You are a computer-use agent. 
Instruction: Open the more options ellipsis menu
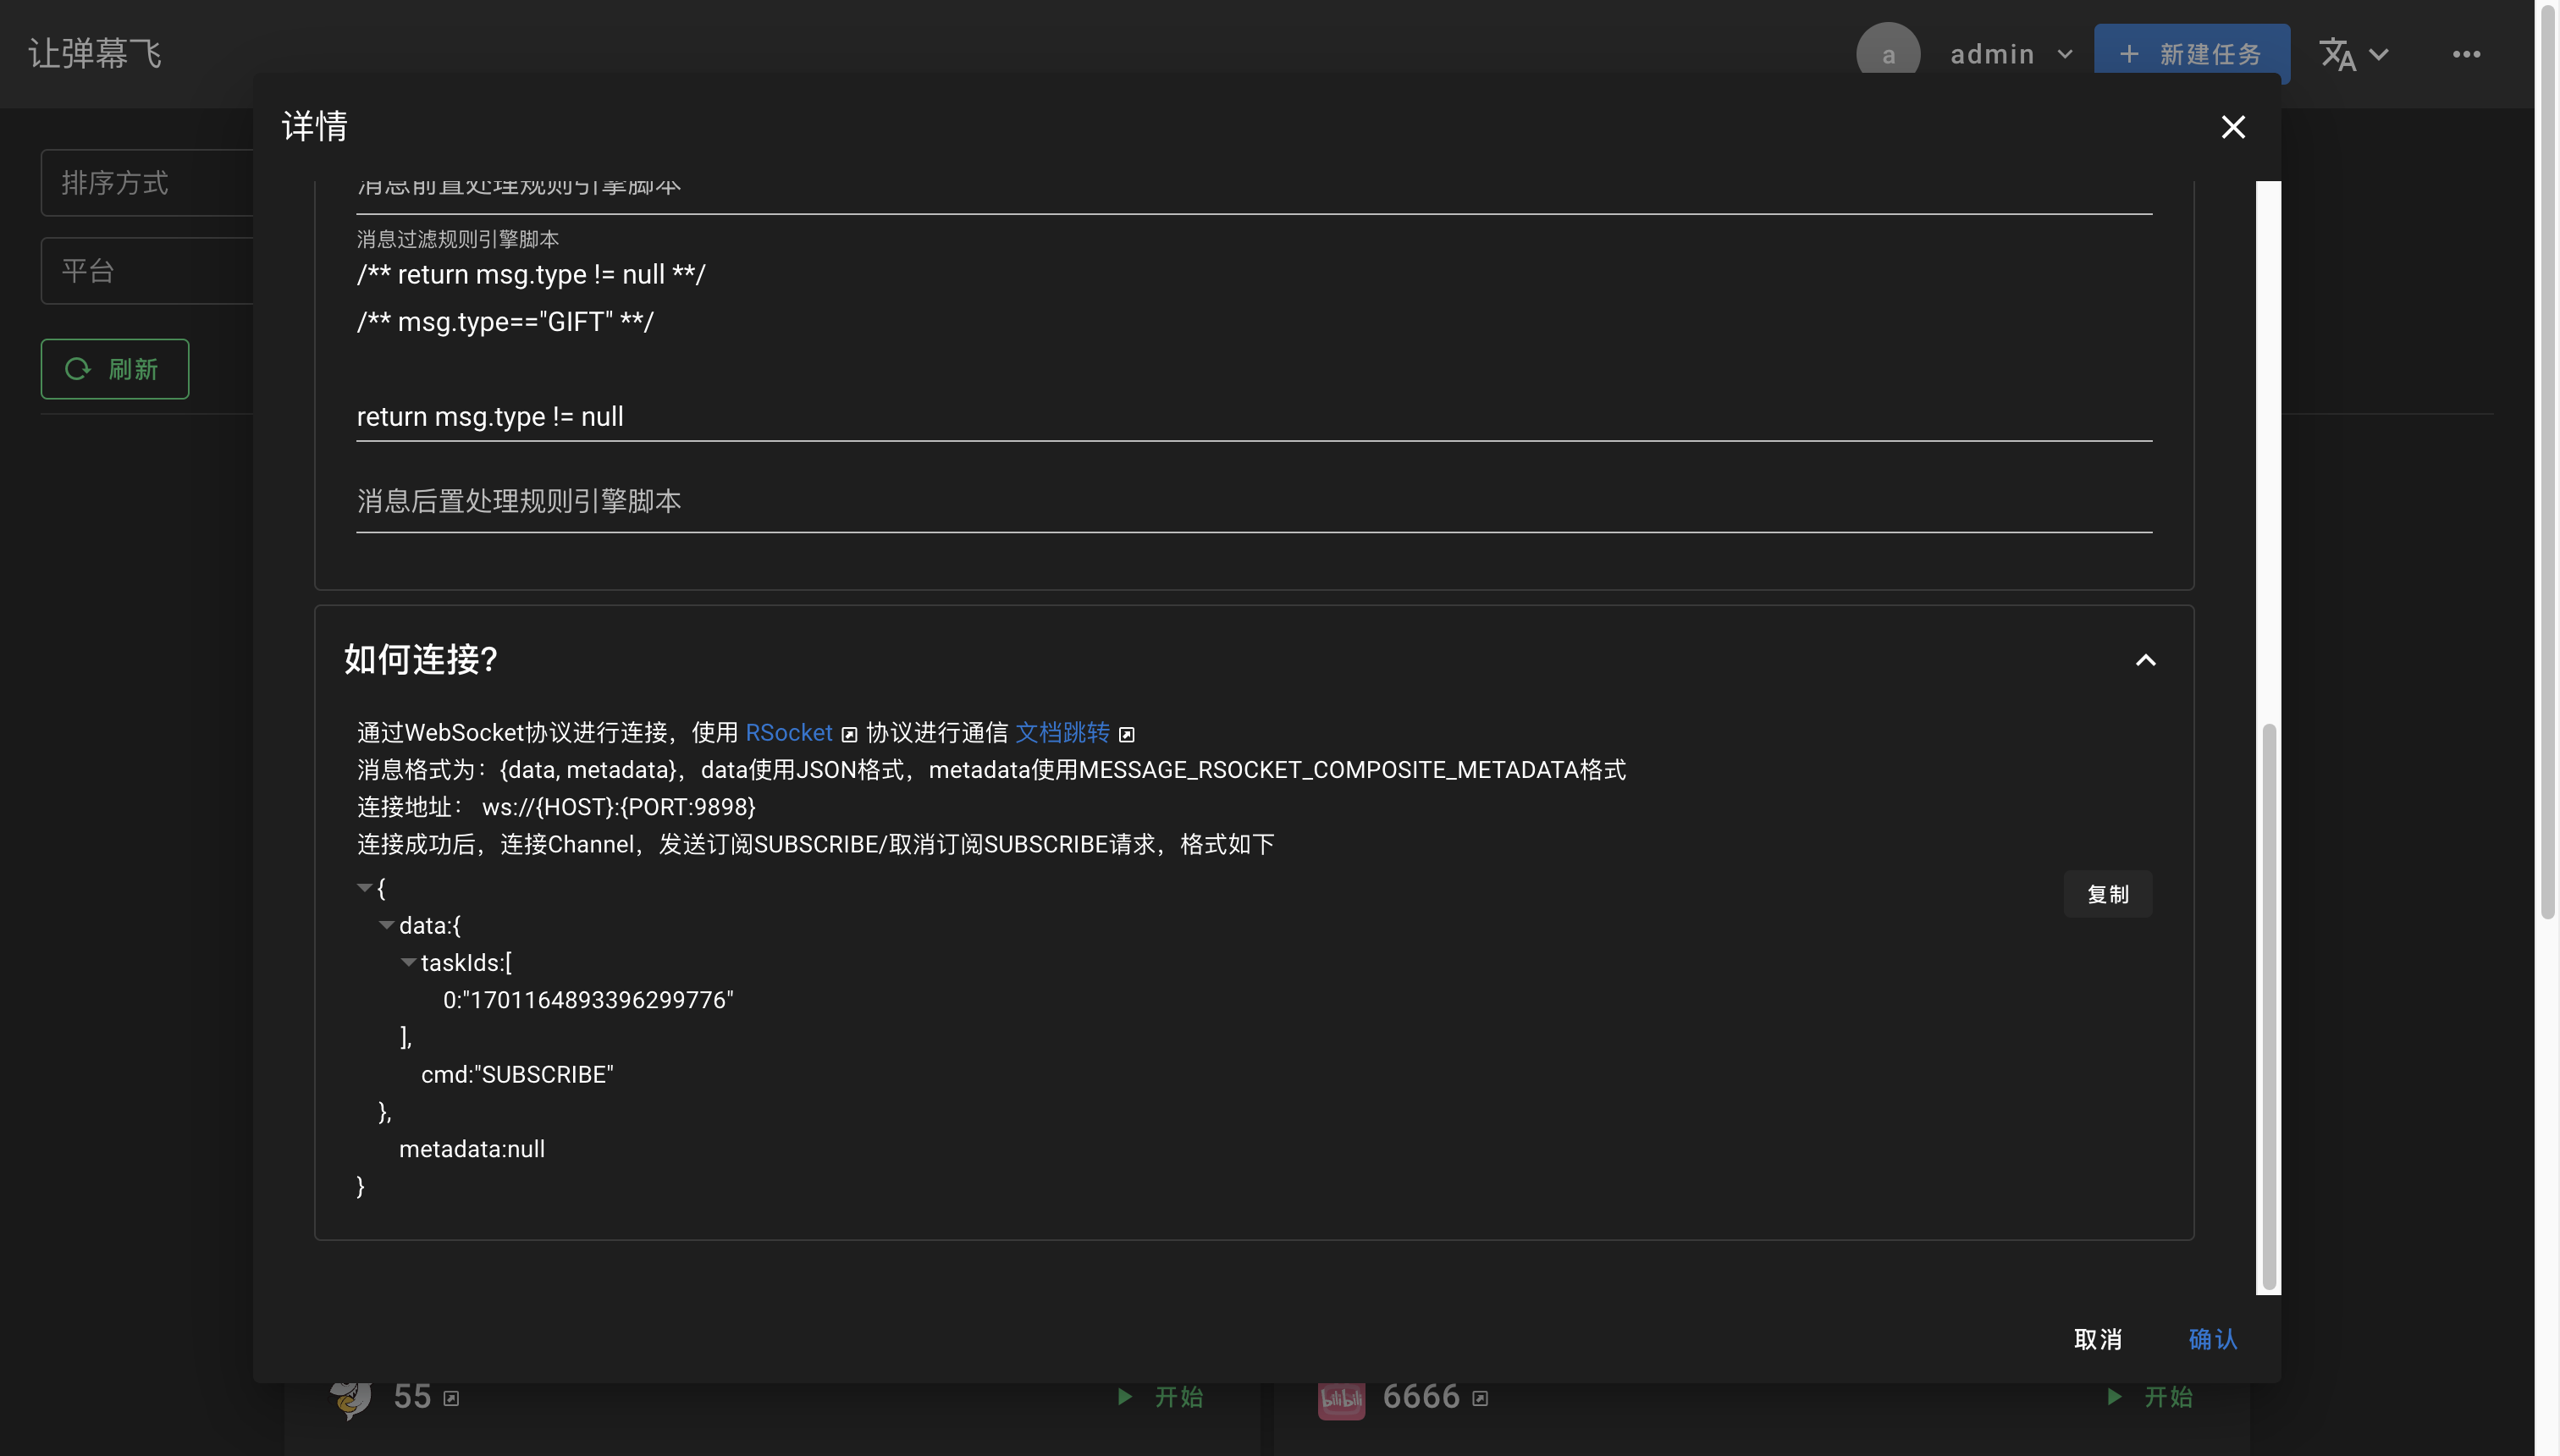pos(2468,54)
